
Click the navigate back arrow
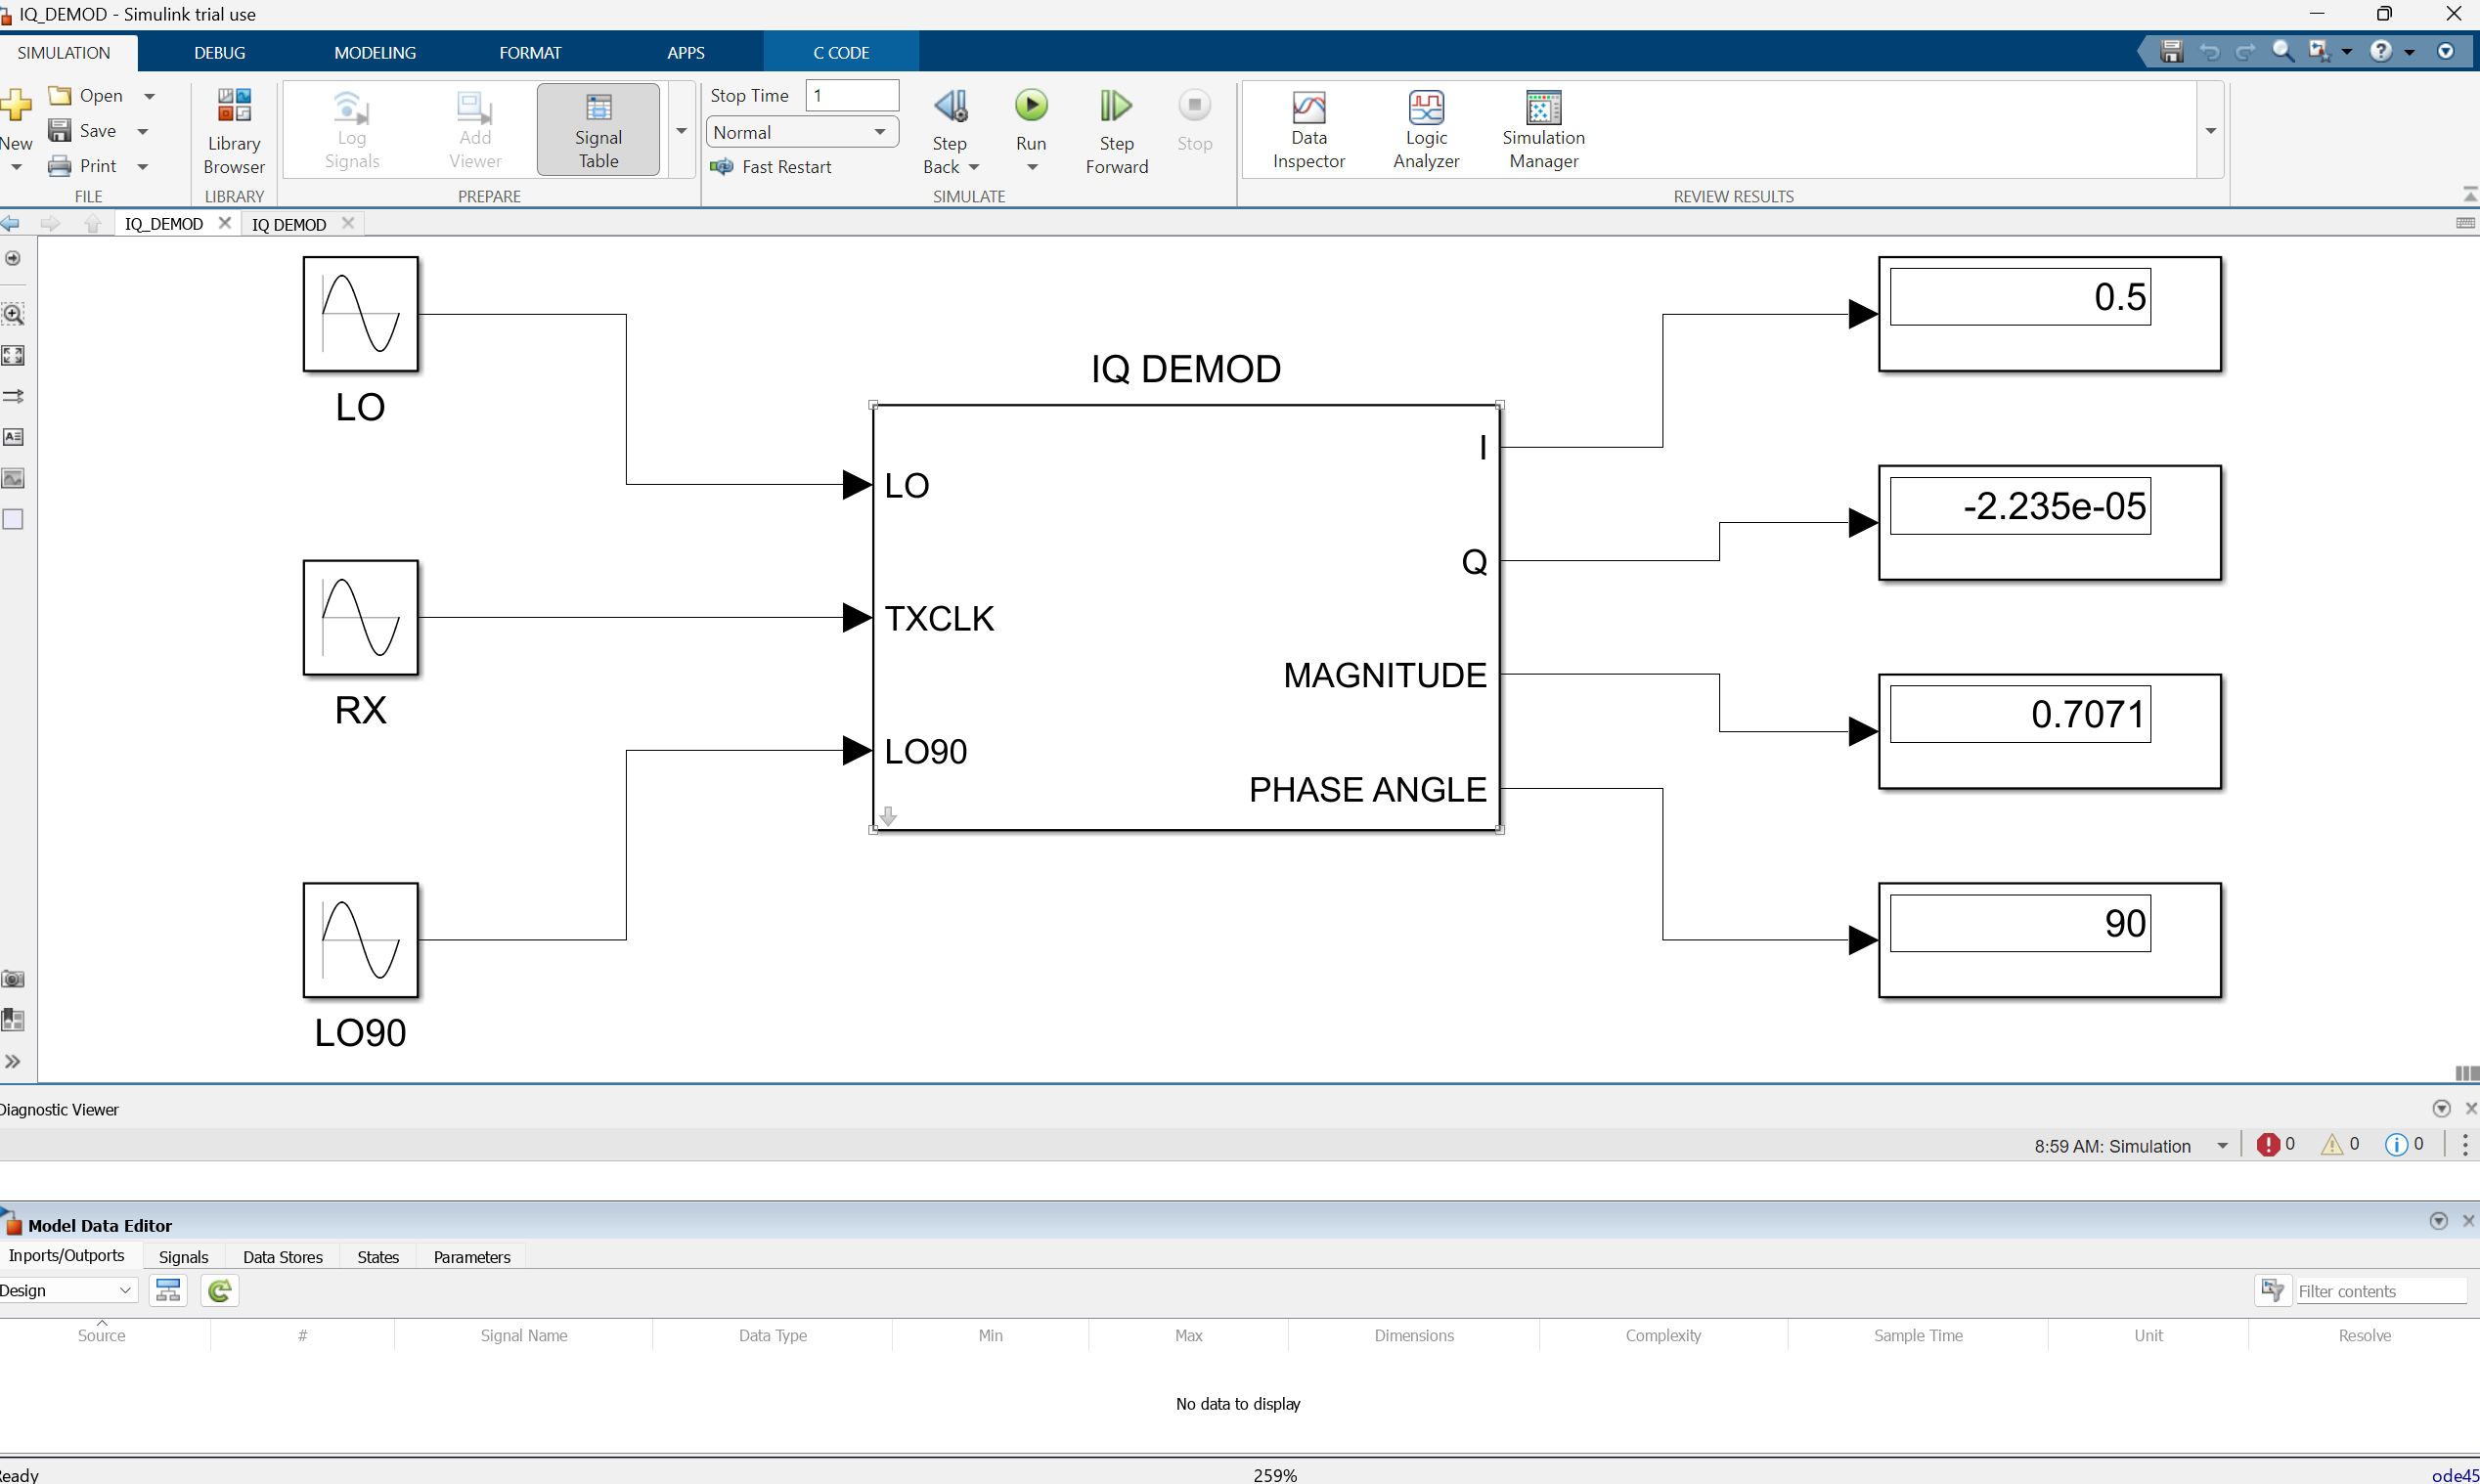click(11, 223)
